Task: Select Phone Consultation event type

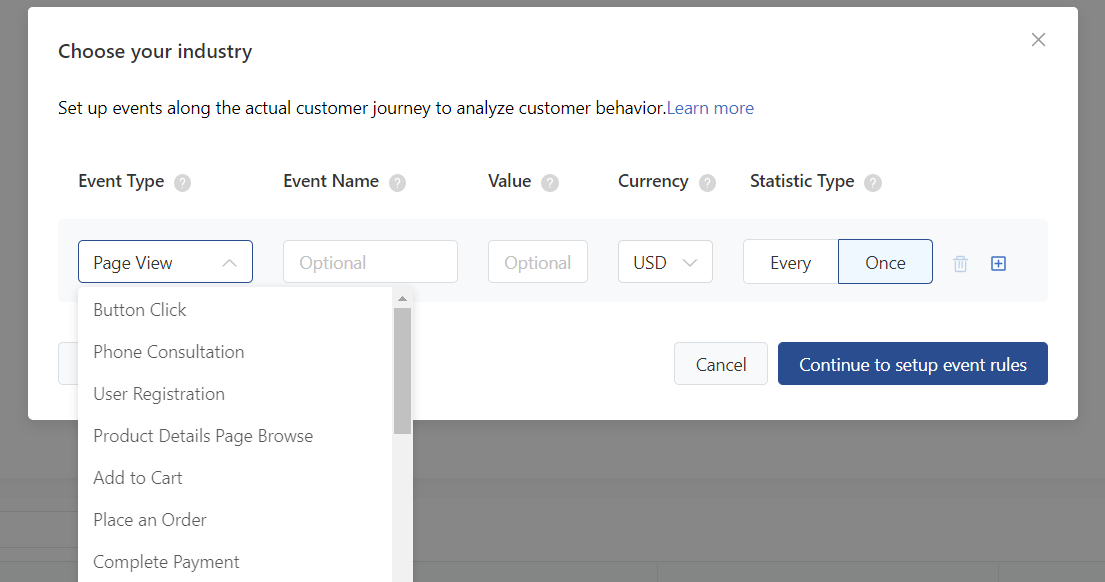Action: click(x=168, y=352)
